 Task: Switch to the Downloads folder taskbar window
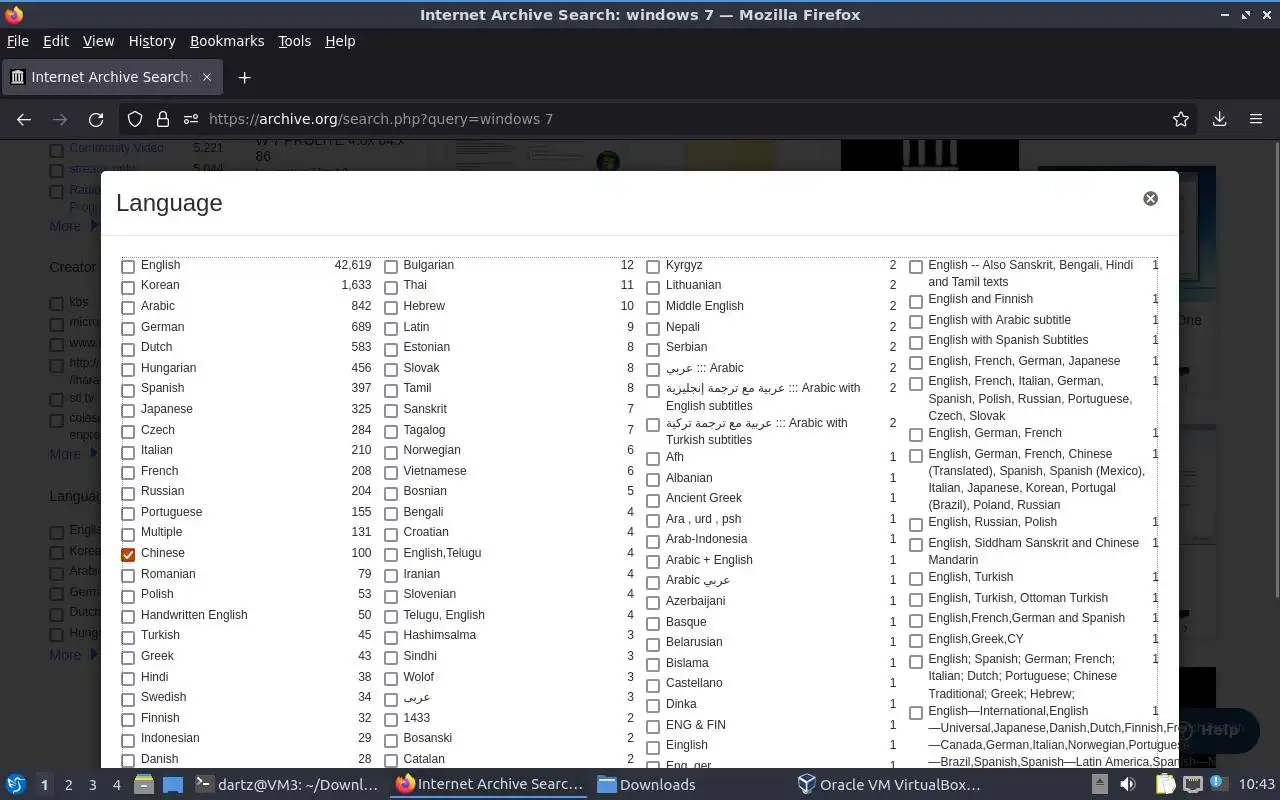click(x=645, y=784)
